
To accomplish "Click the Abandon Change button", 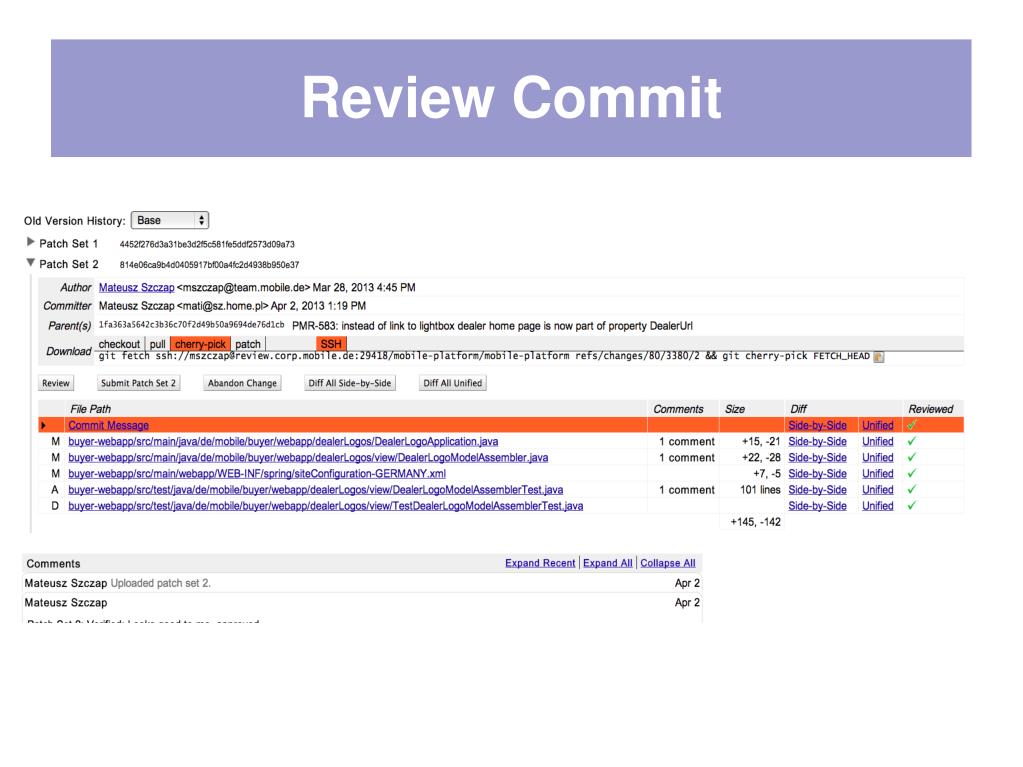I will [x=242, y=383].
